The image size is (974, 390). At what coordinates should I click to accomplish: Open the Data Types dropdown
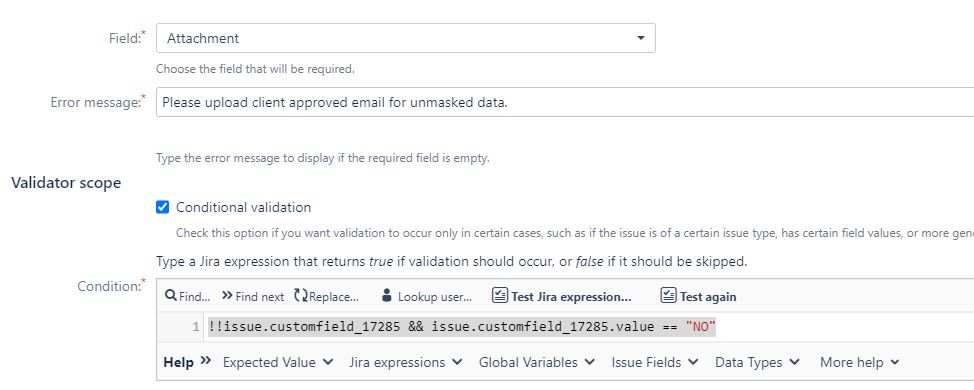click(757, 362)
